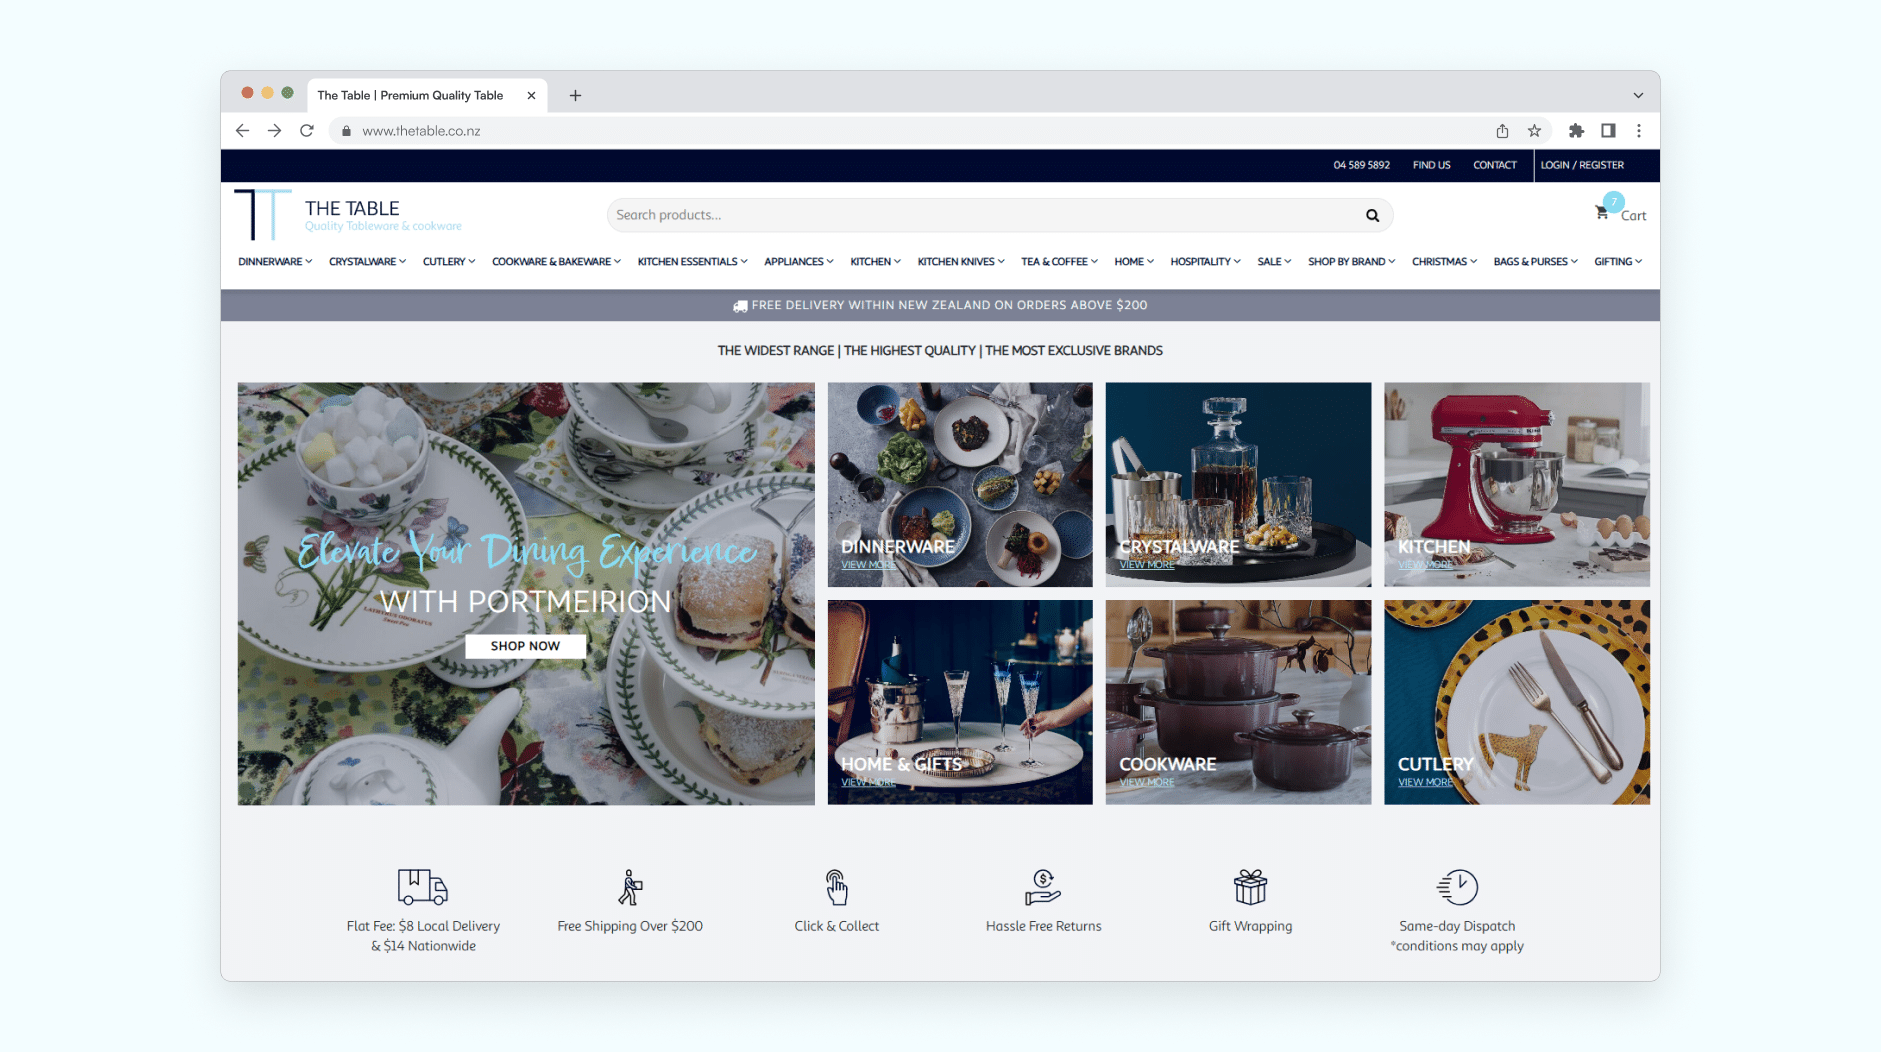
Task: Click the tab list chevron in tab strip
Action: (1638, 96)
